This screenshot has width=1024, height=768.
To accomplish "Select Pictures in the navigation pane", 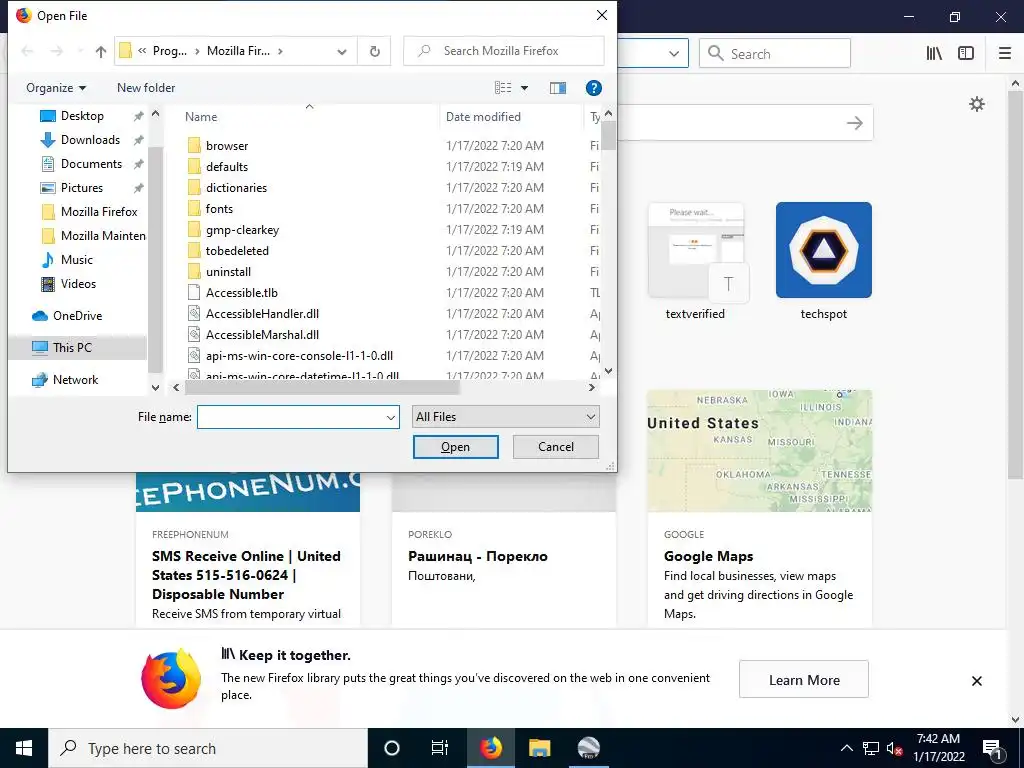I will pos(82,188).
